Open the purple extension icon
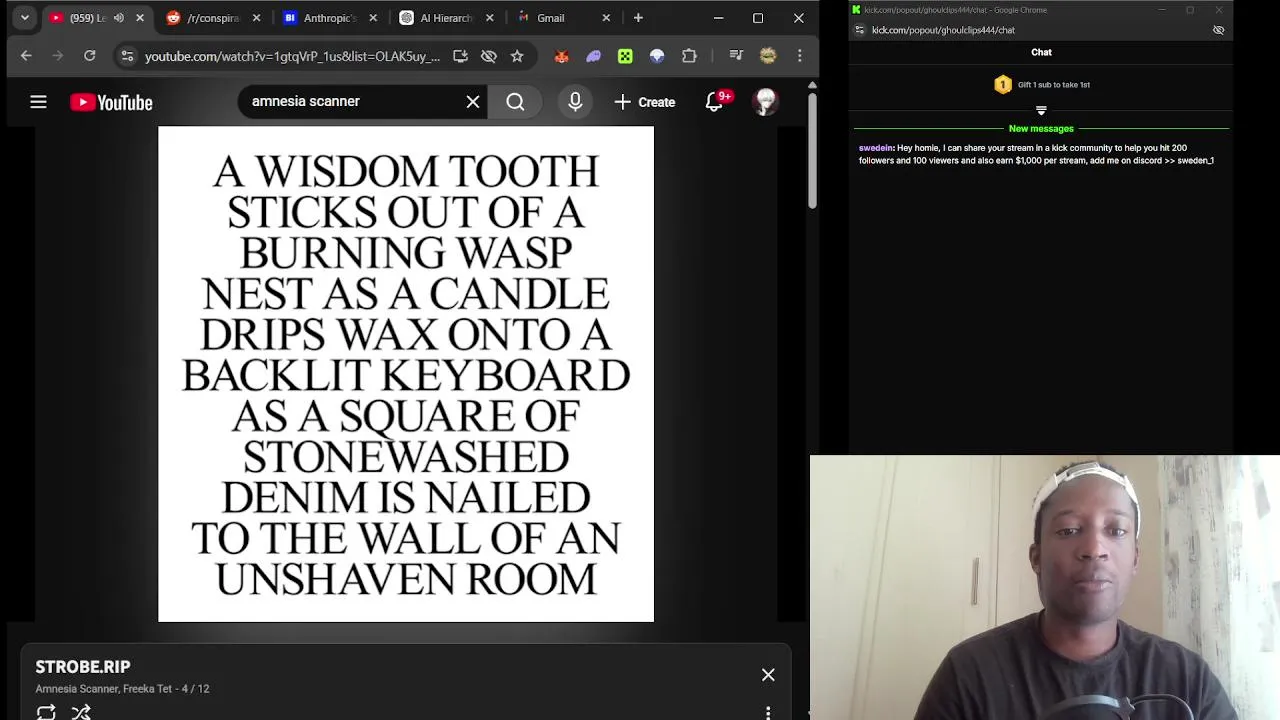This screenshot has width=1280, height=720. click(x=593, y=56)
